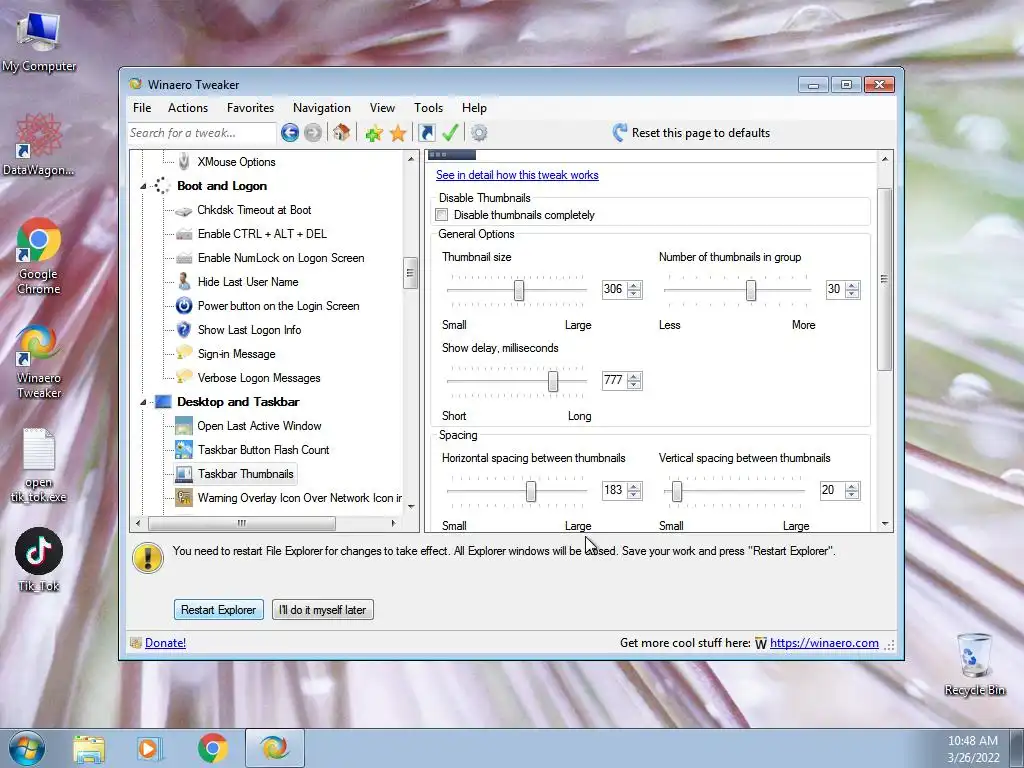This screenshot has height=768, width=1024.
Task: Increase Thumbnail size value with up arrow
Action: [634, 285]
